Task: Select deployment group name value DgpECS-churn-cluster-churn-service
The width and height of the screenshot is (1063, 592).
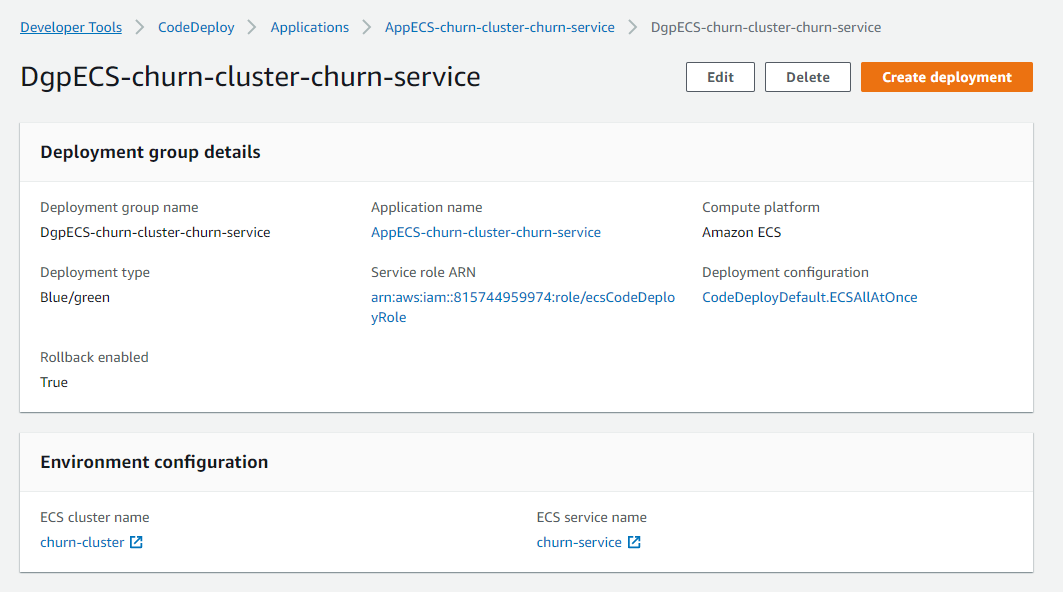Action: pos(155,233)
